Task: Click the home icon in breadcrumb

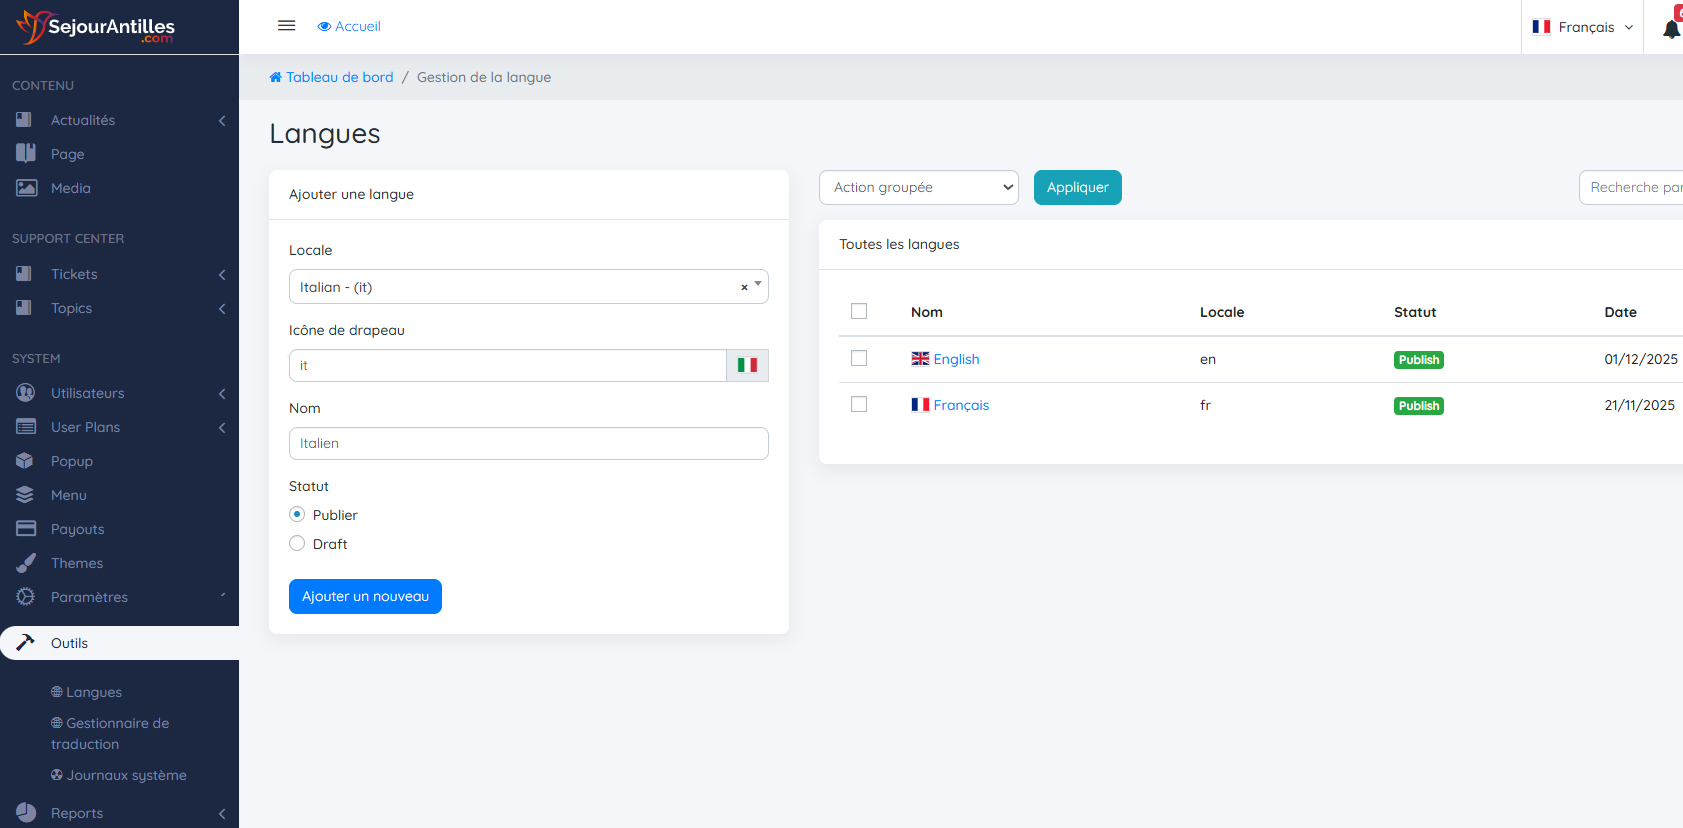Action: pyautogui.click(x=276, y=77)
